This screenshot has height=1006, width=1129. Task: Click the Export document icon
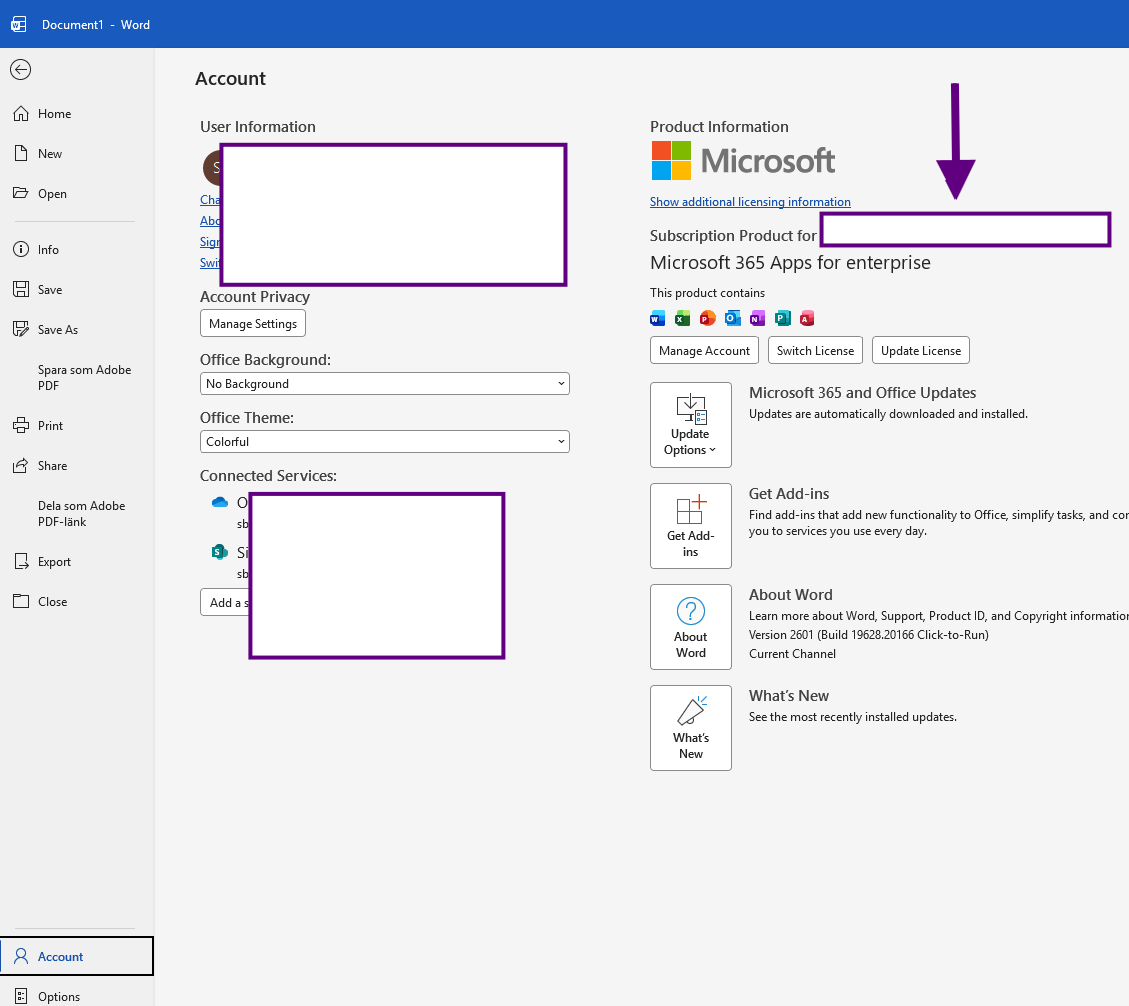(21, 561)
